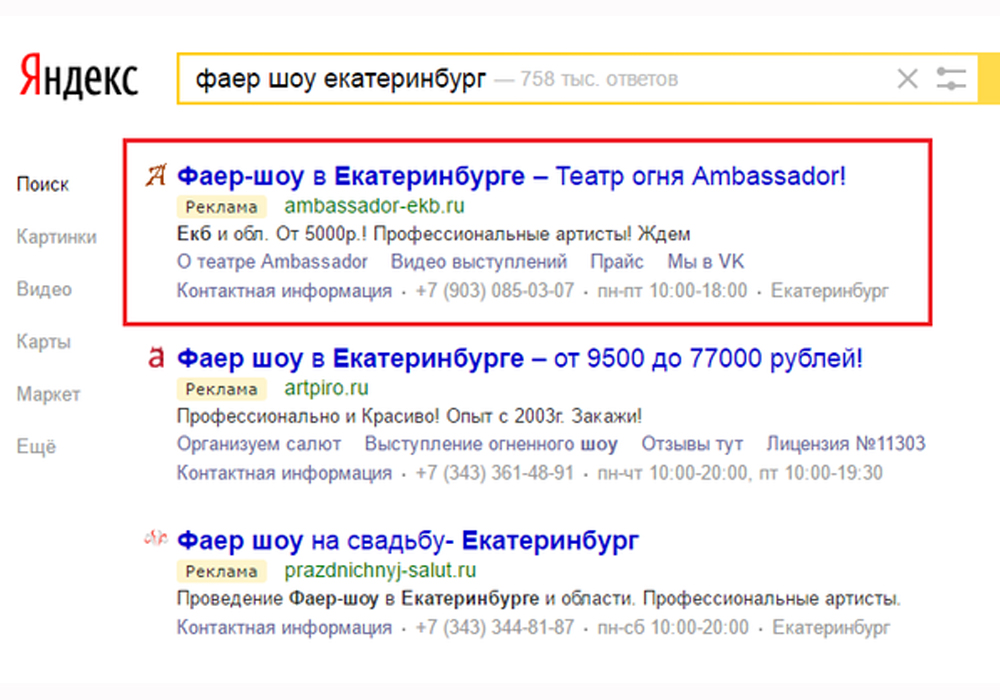The width and height of the screenshot is (1000, 700).
Task: Click the Реклама label next to artpiro.ru
Action: click(221, 389)
